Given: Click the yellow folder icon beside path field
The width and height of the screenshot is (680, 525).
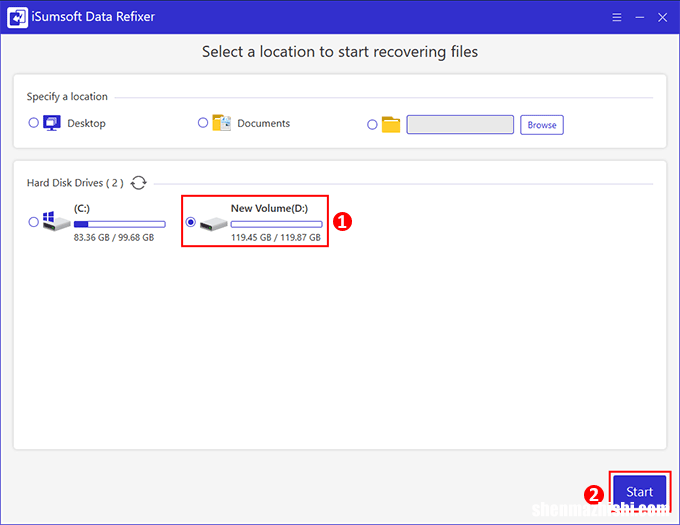Looking at the screenshot, I should [390, 125].
